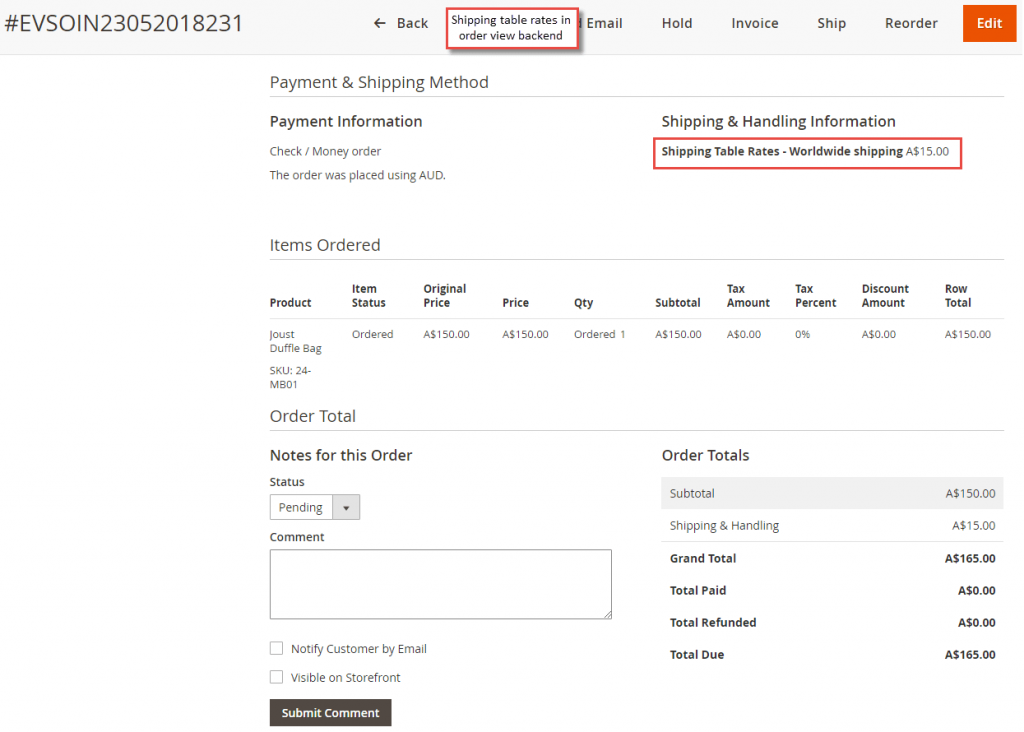
Task: Click the Edit button
Action: click(x=989, y=22)
